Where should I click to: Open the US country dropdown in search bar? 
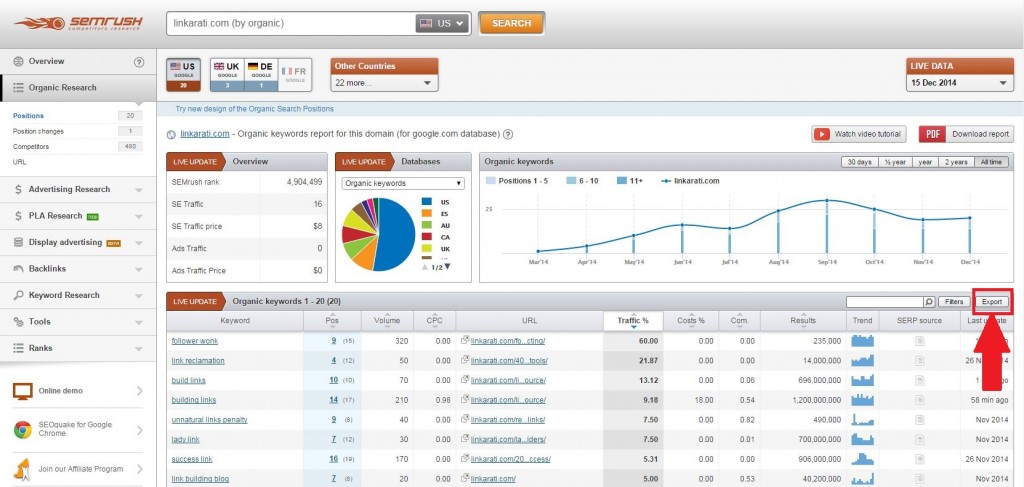coord(442,23)
